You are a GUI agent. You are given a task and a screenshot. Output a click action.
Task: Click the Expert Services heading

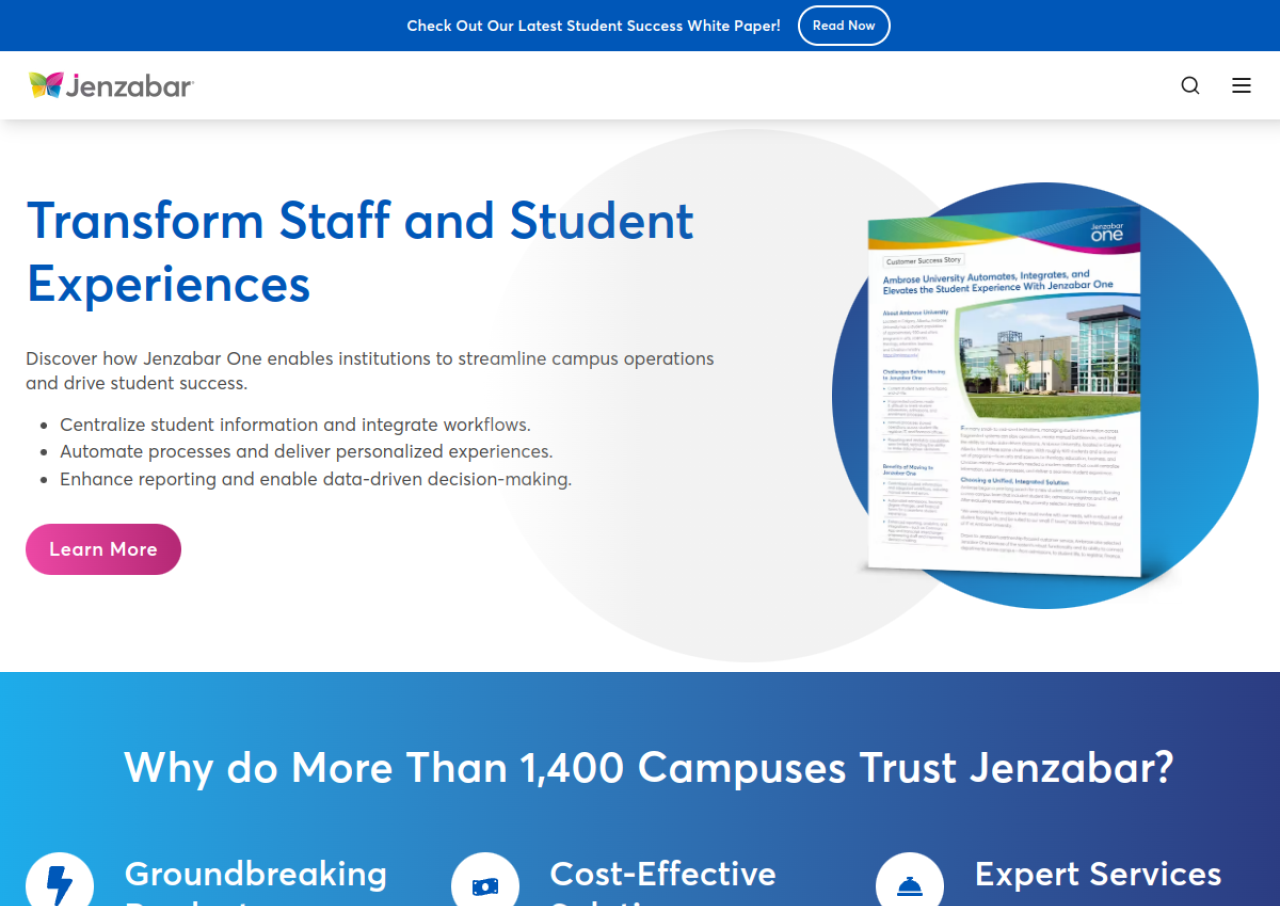(1098, 874)
